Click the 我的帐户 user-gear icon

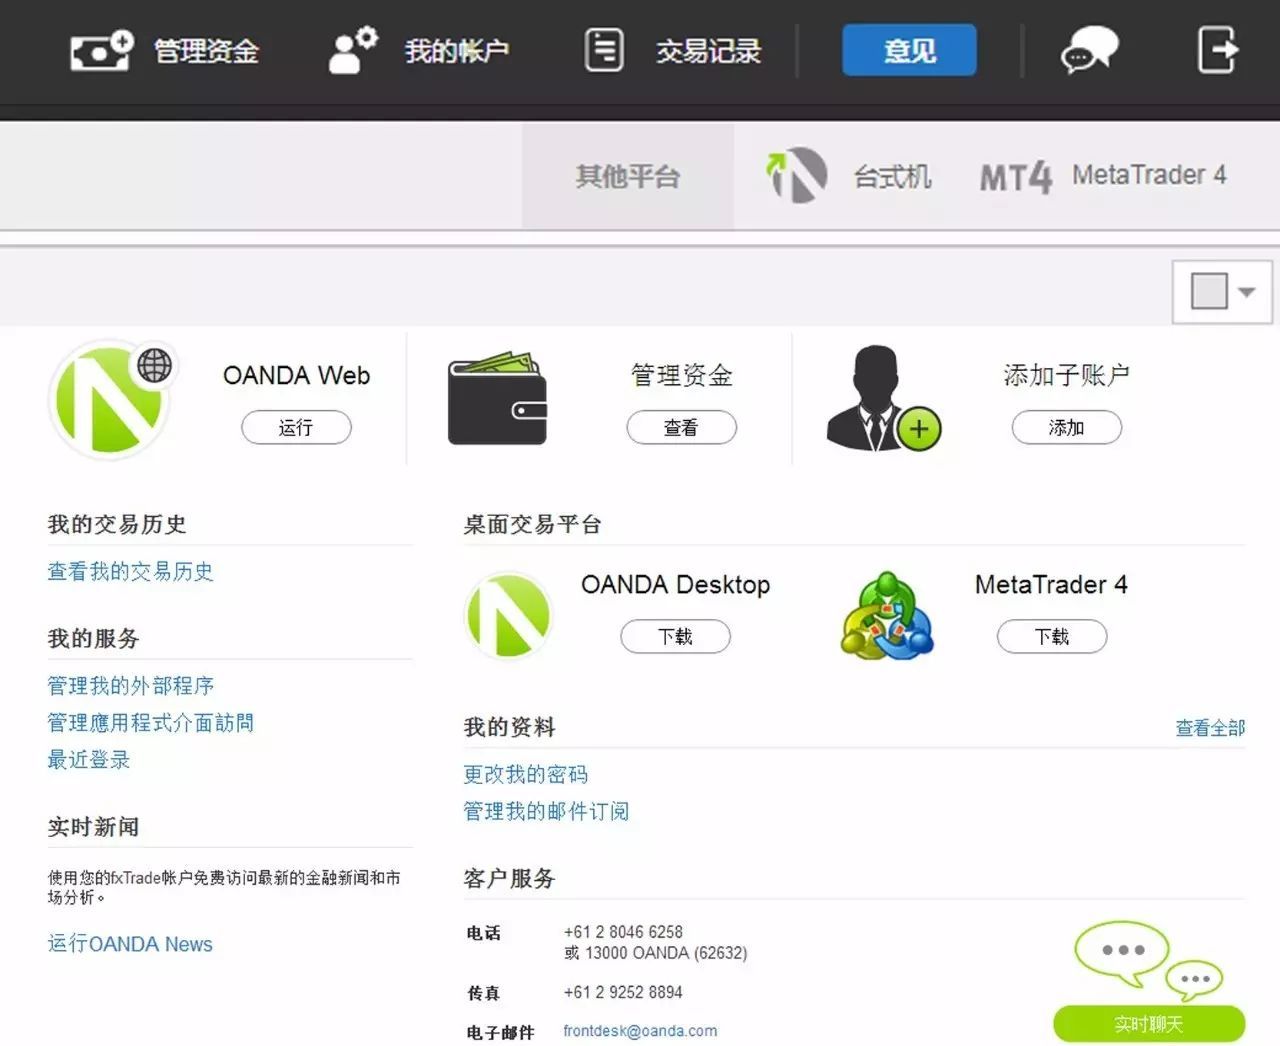353,50
